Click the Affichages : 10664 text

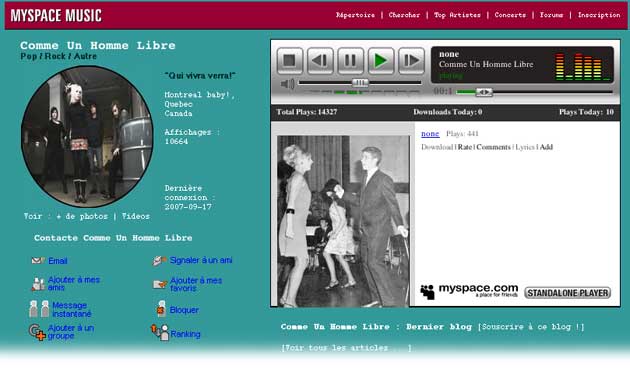click(x=192, y=137)
